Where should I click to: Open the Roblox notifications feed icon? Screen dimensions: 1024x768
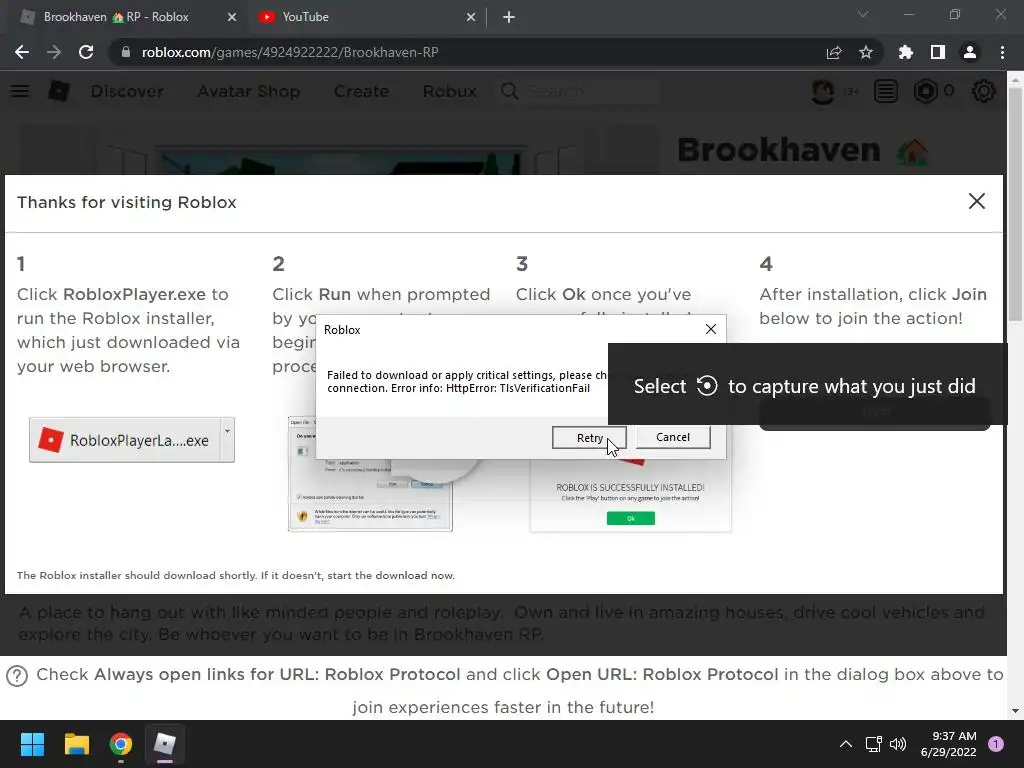(x=886, y=91)
